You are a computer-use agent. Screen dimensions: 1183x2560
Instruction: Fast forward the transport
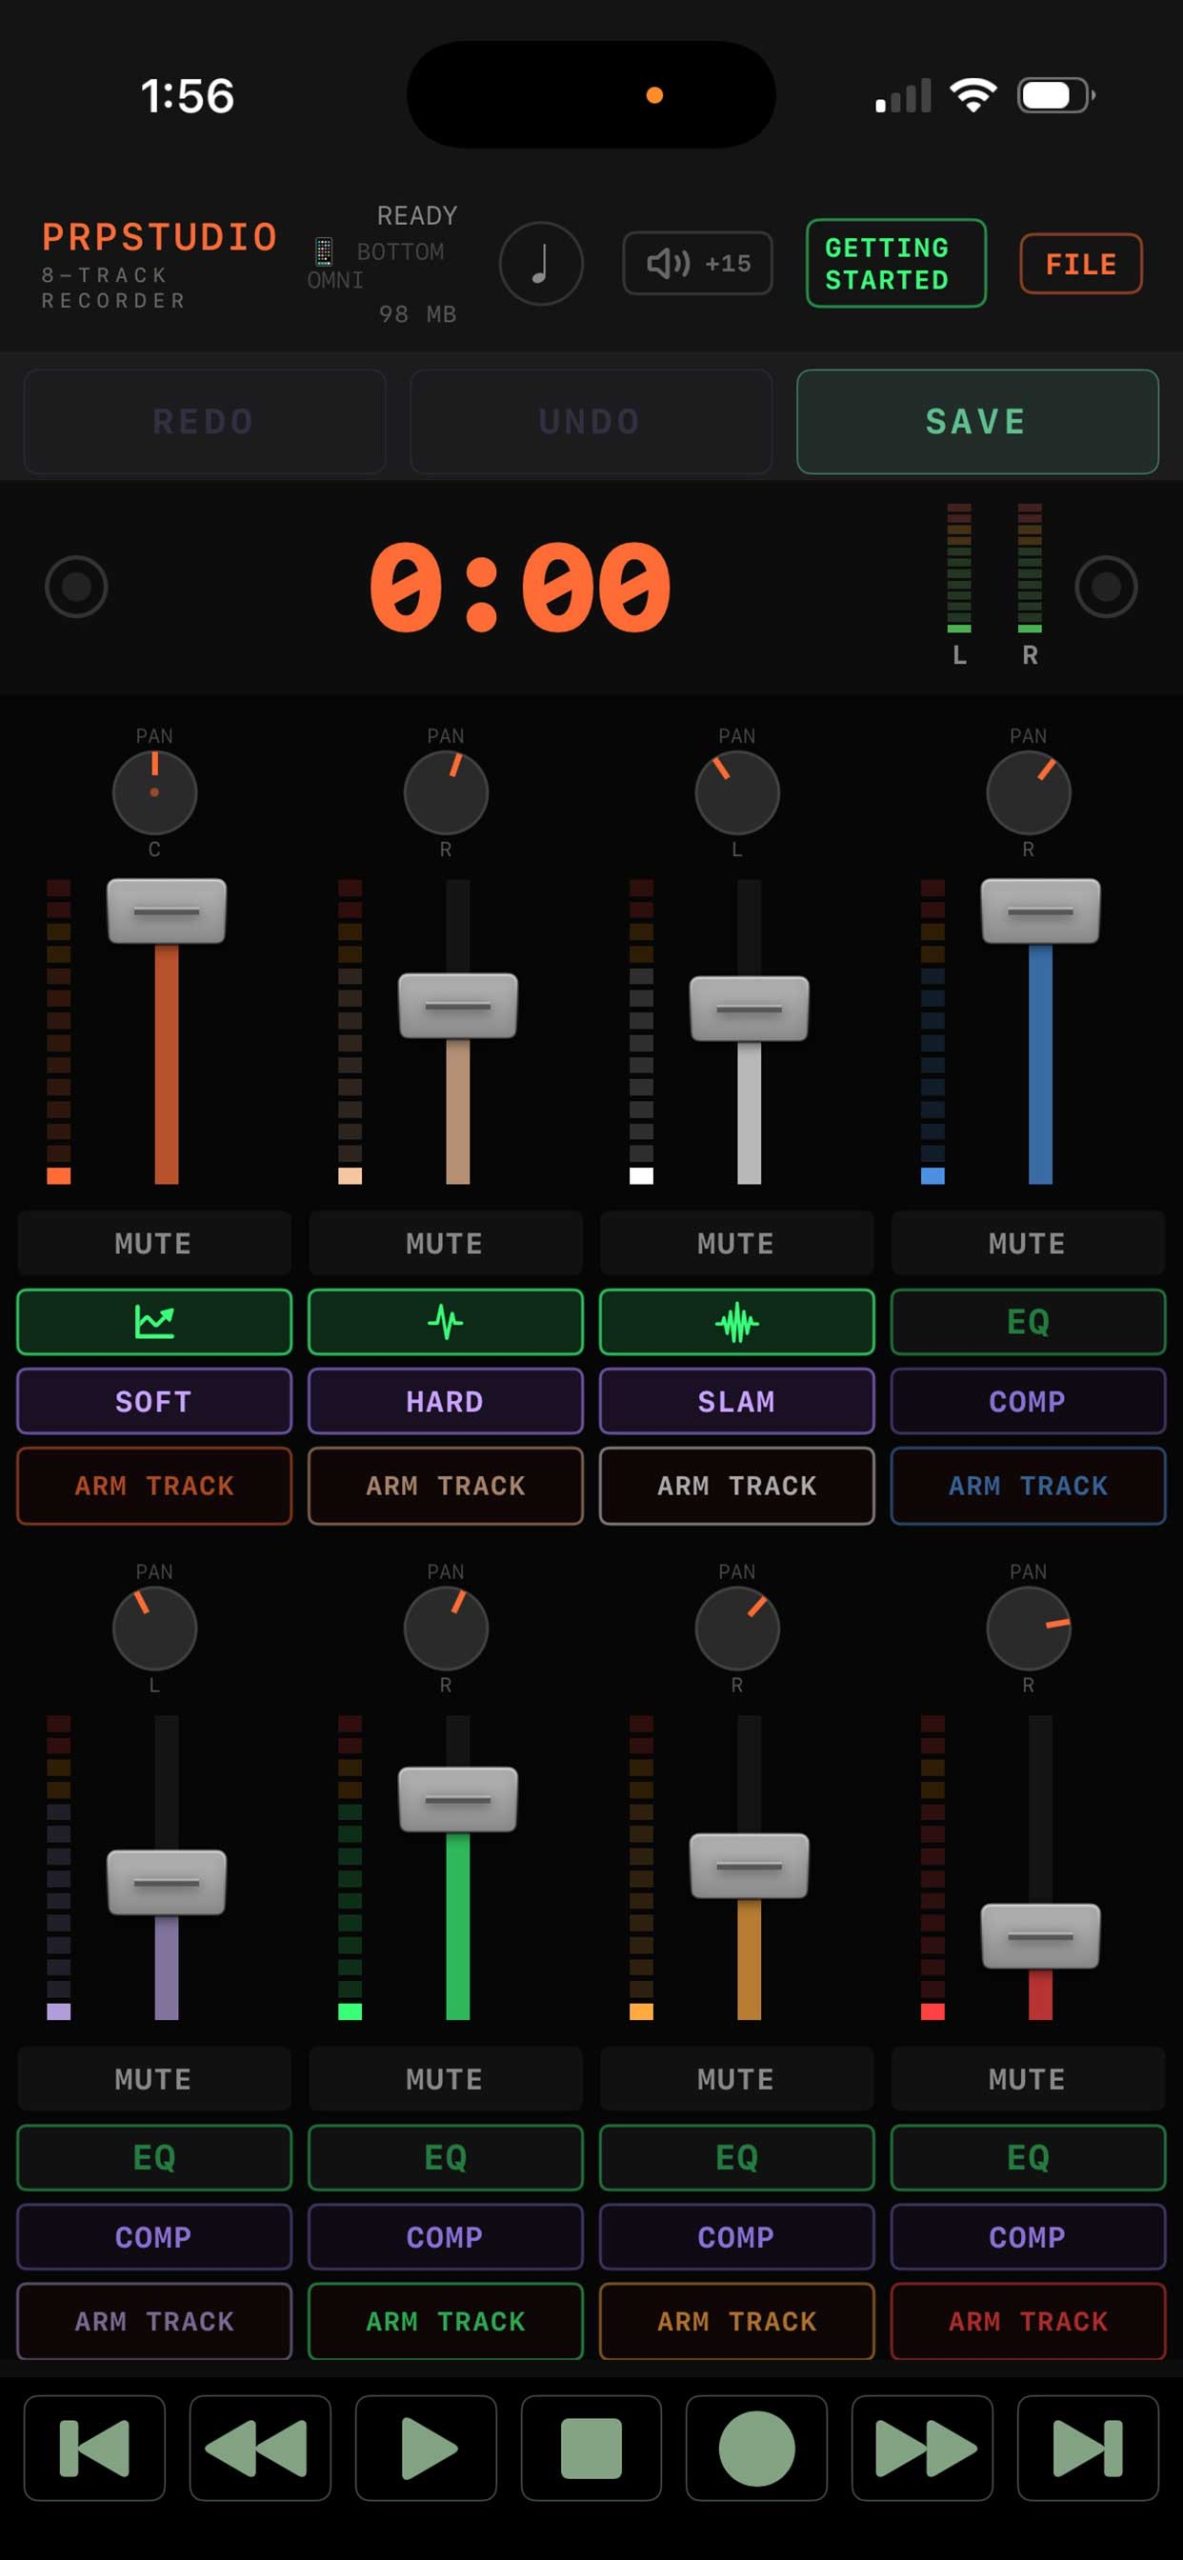922,2448
